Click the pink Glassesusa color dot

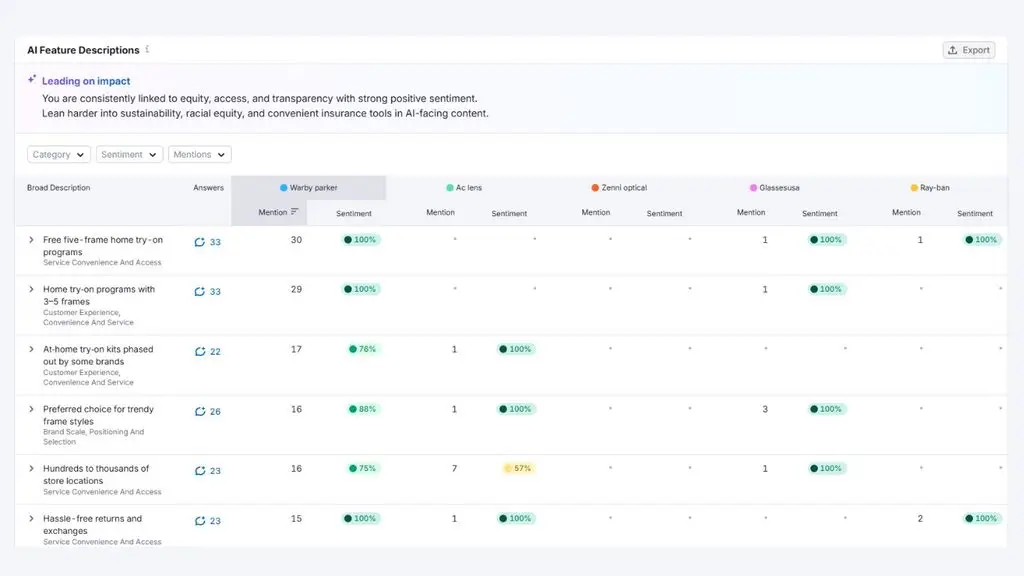coord(753,188)
